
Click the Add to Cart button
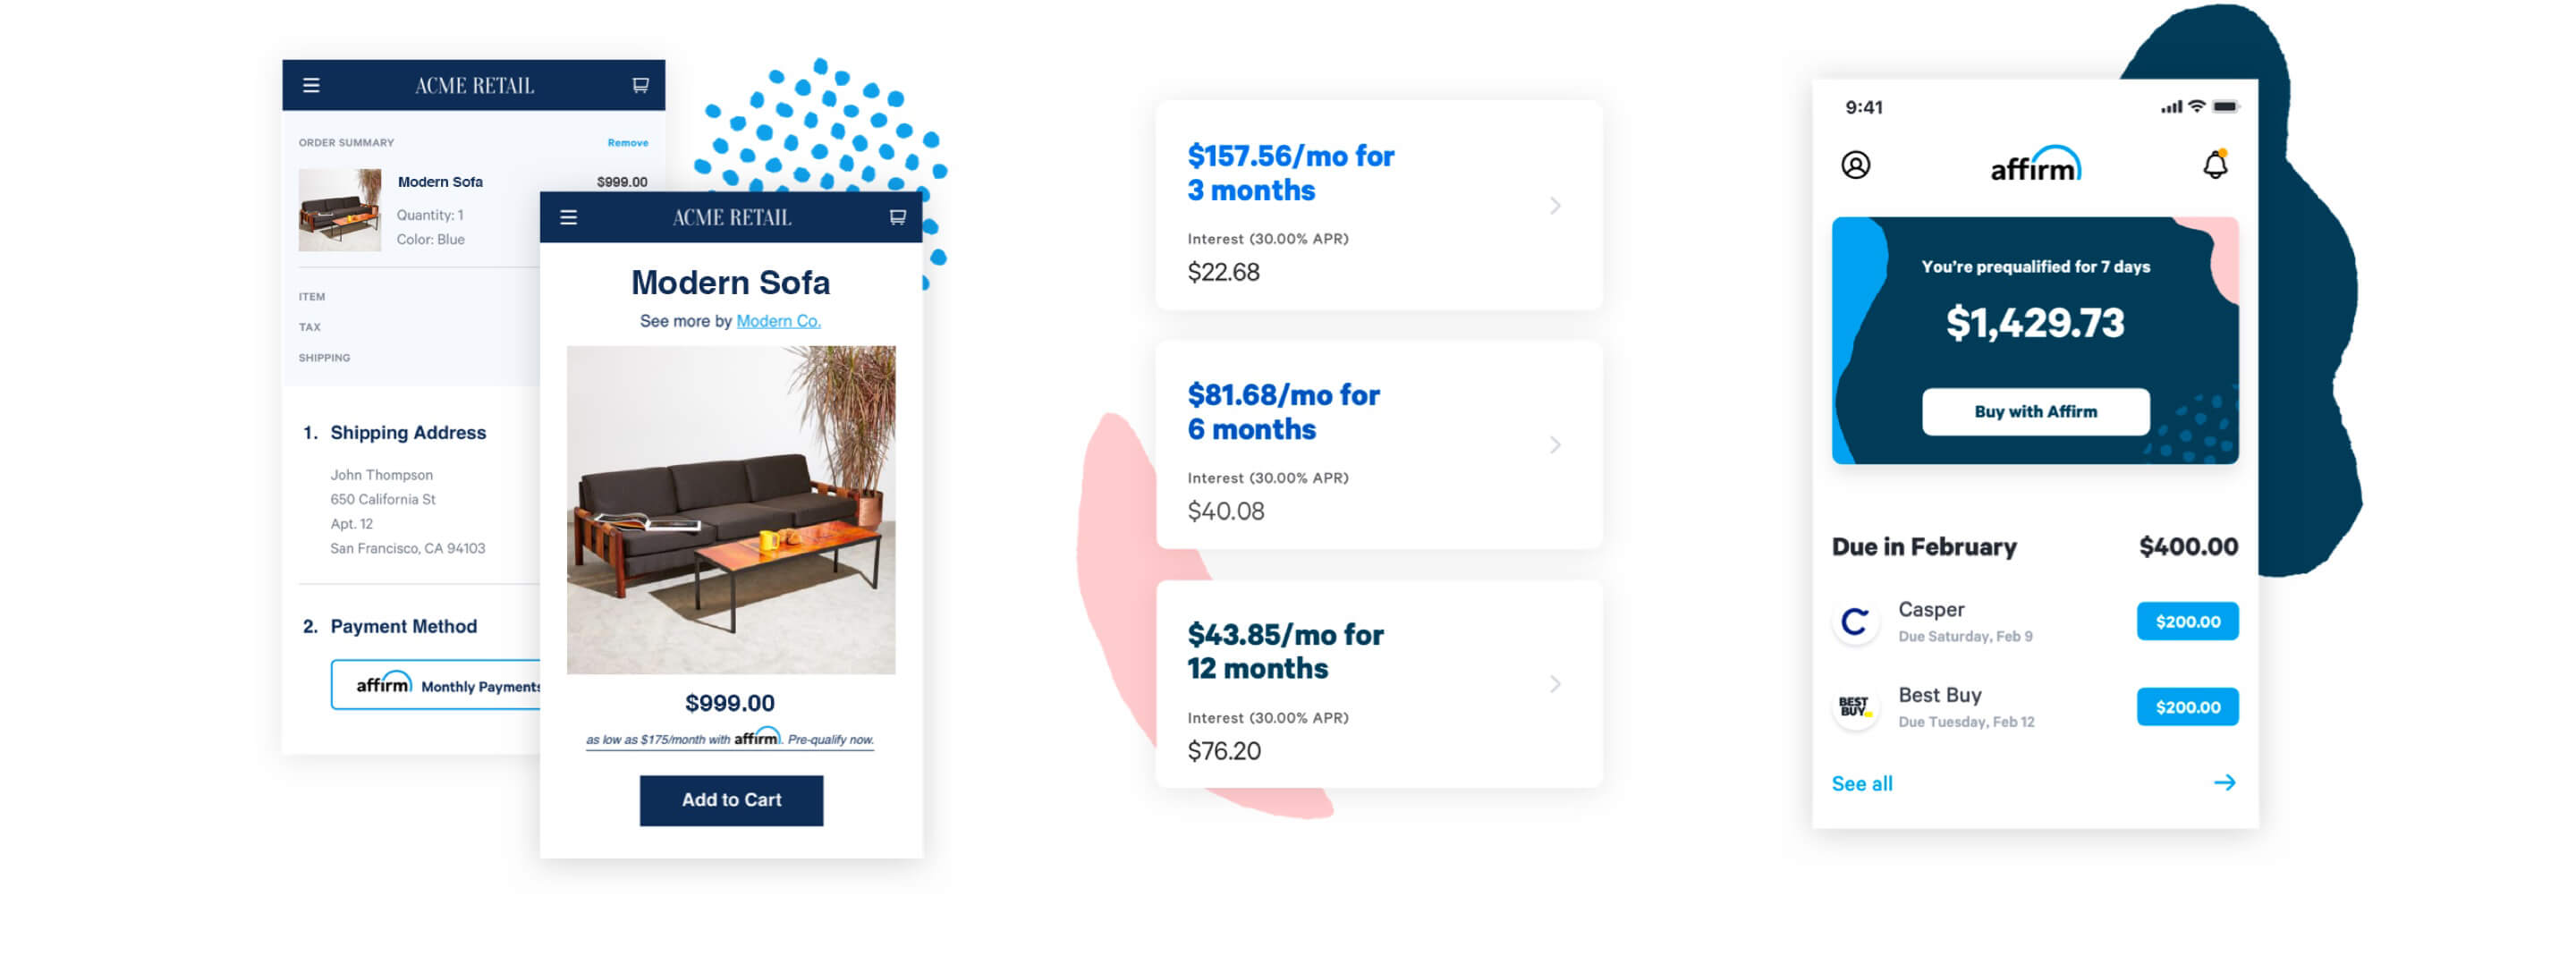coord(731,800)
